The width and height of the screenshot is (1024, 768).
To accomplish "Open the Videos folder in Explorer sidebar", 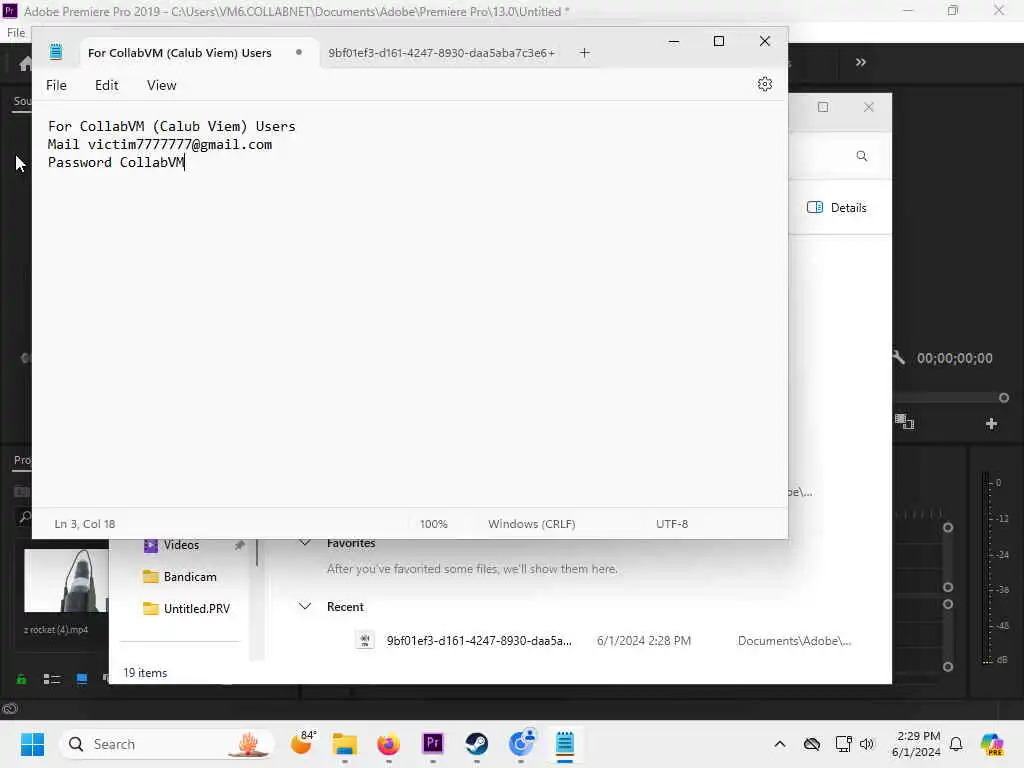I will coord(181,545).
